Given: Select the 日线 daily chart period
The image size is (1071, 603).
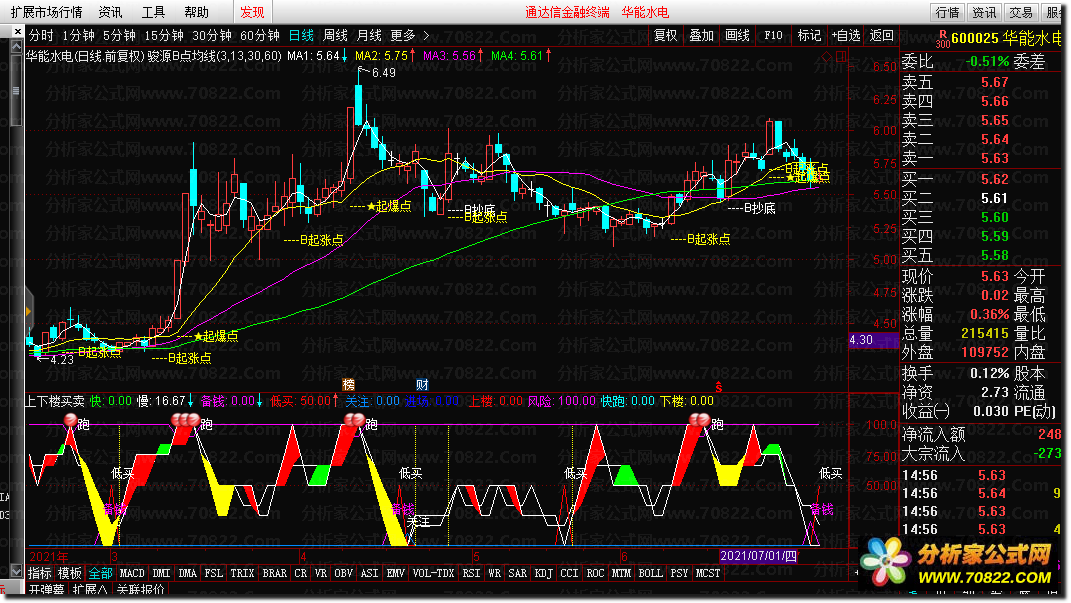Looking at the screenshot, I should pos(301,35).
